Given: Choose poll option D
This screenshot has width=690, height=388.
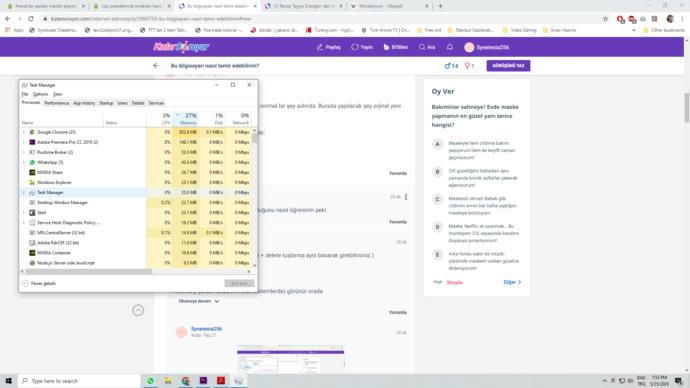Looking at the screenshot, I should click(x=437, y=227).
